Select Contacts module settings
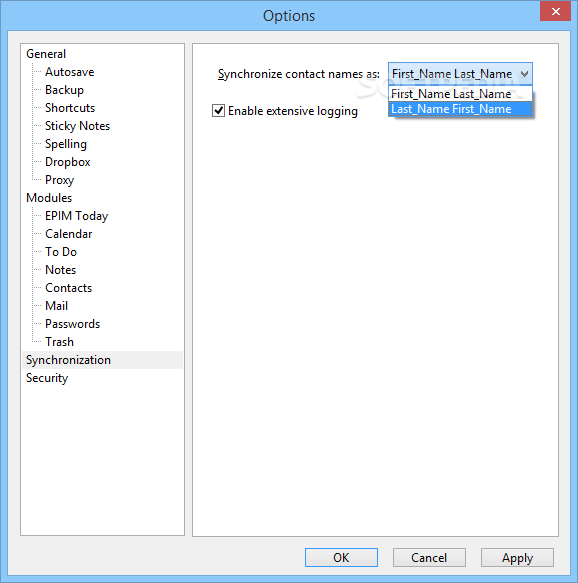The image size is (578, 583). coord(68,288)
